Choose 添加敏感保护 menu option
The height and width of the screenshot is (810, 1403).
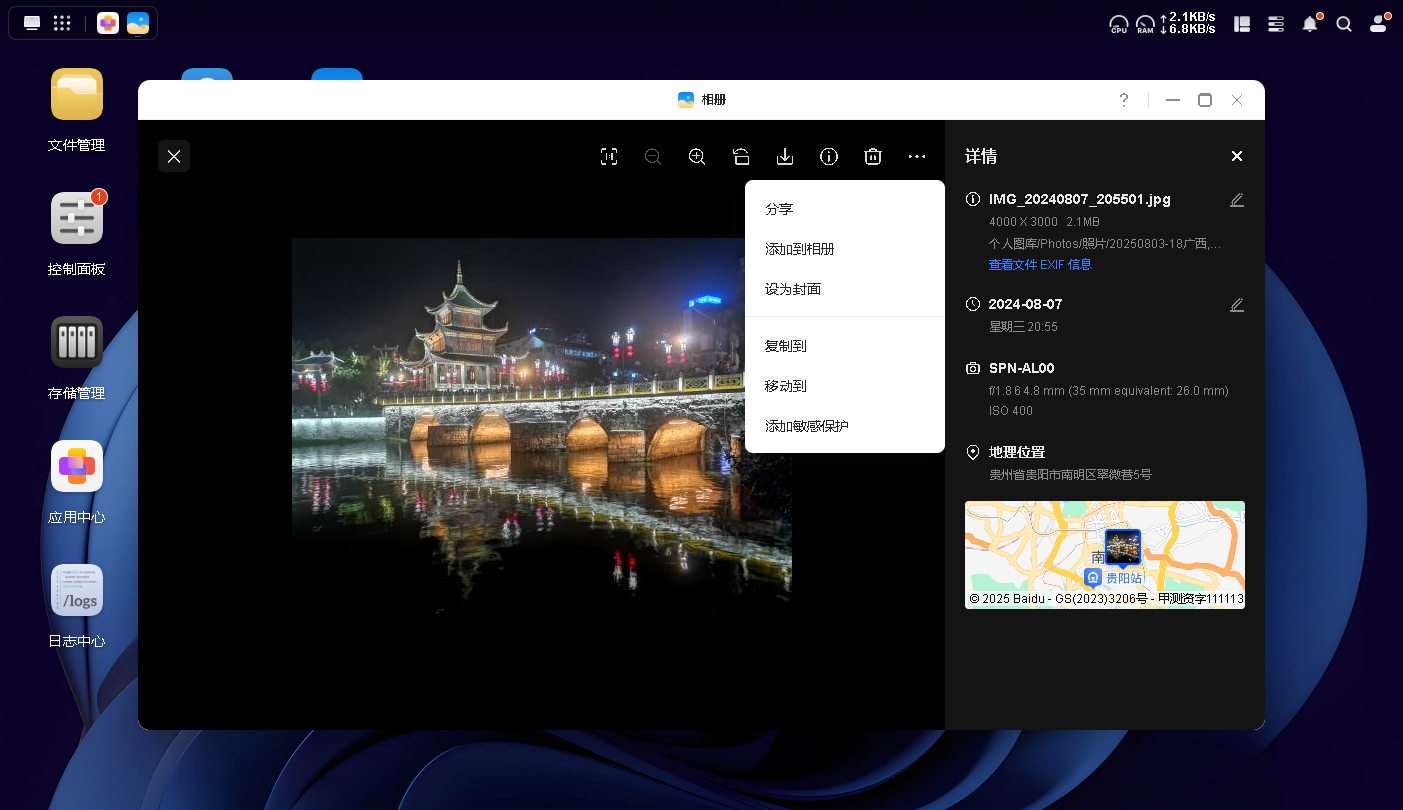tap(845, 426)
